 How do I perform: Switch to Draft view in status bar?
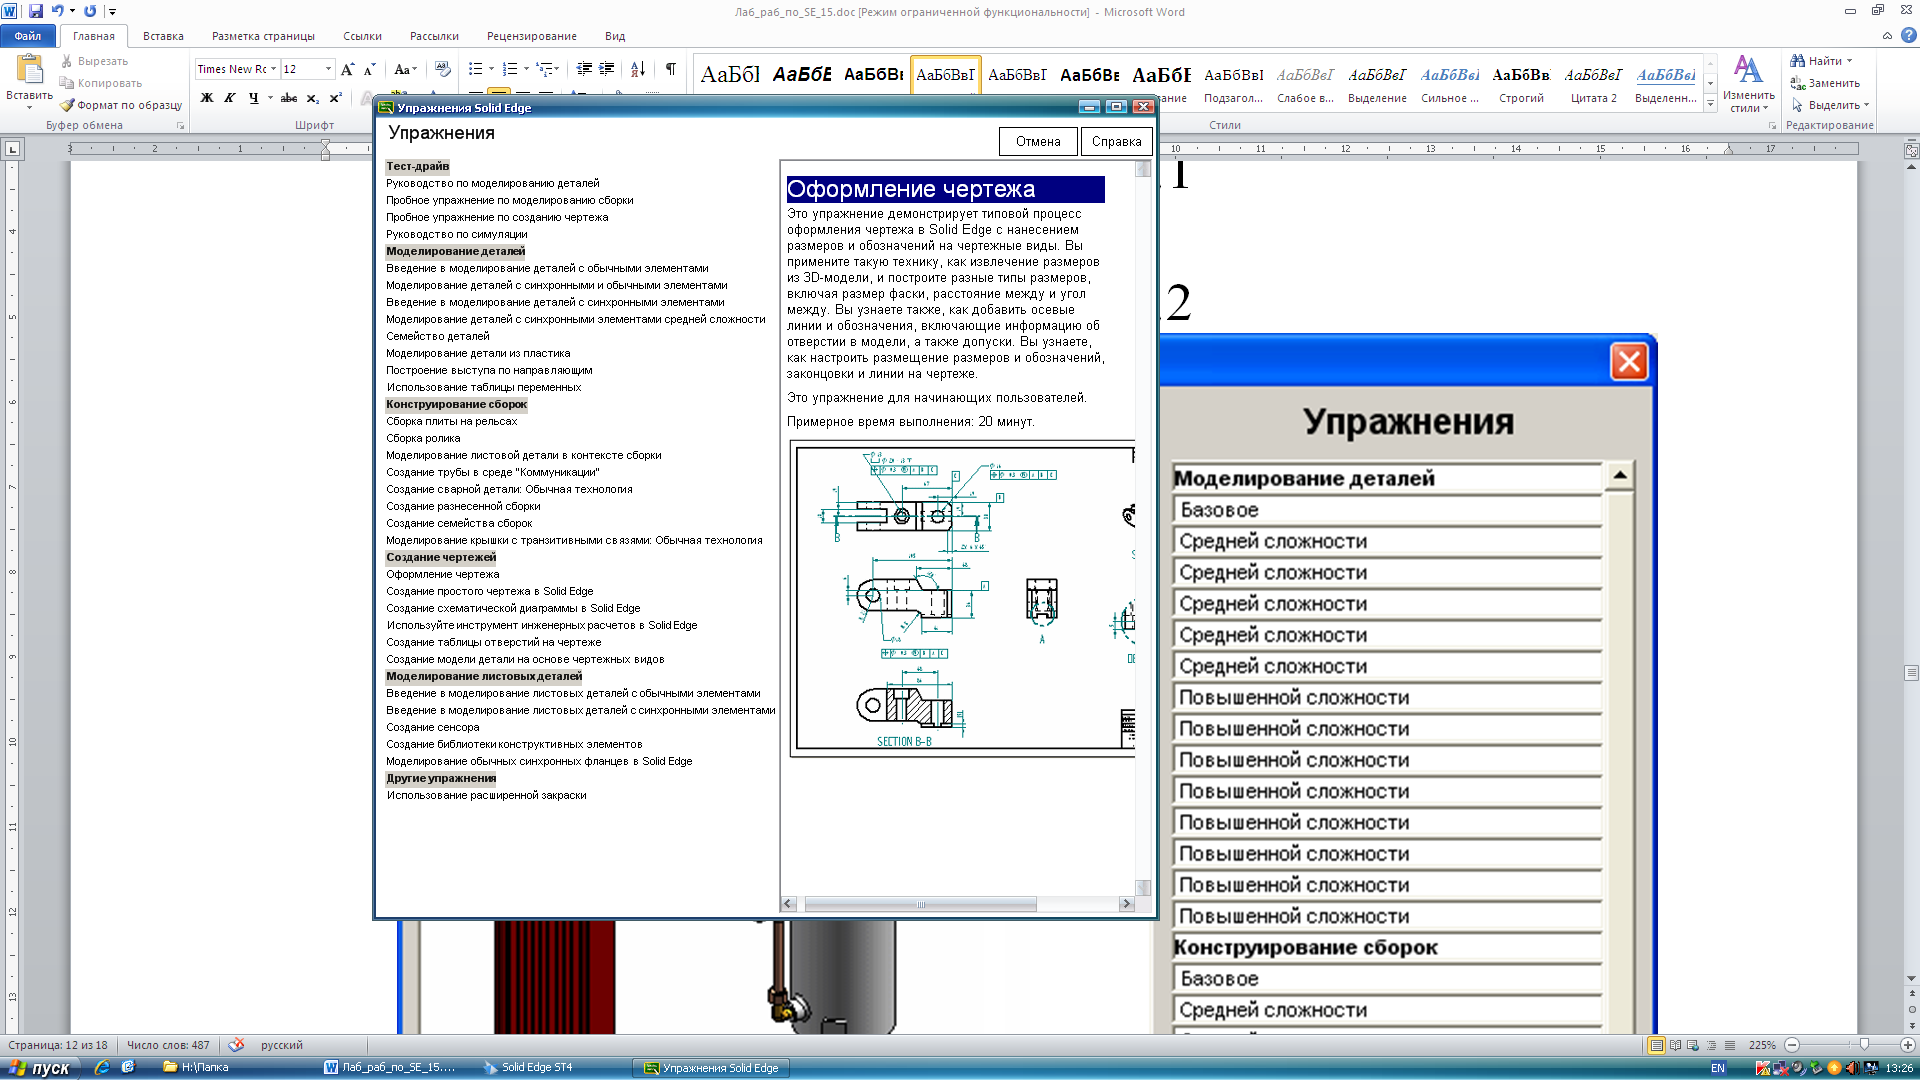(1730, 1045)
